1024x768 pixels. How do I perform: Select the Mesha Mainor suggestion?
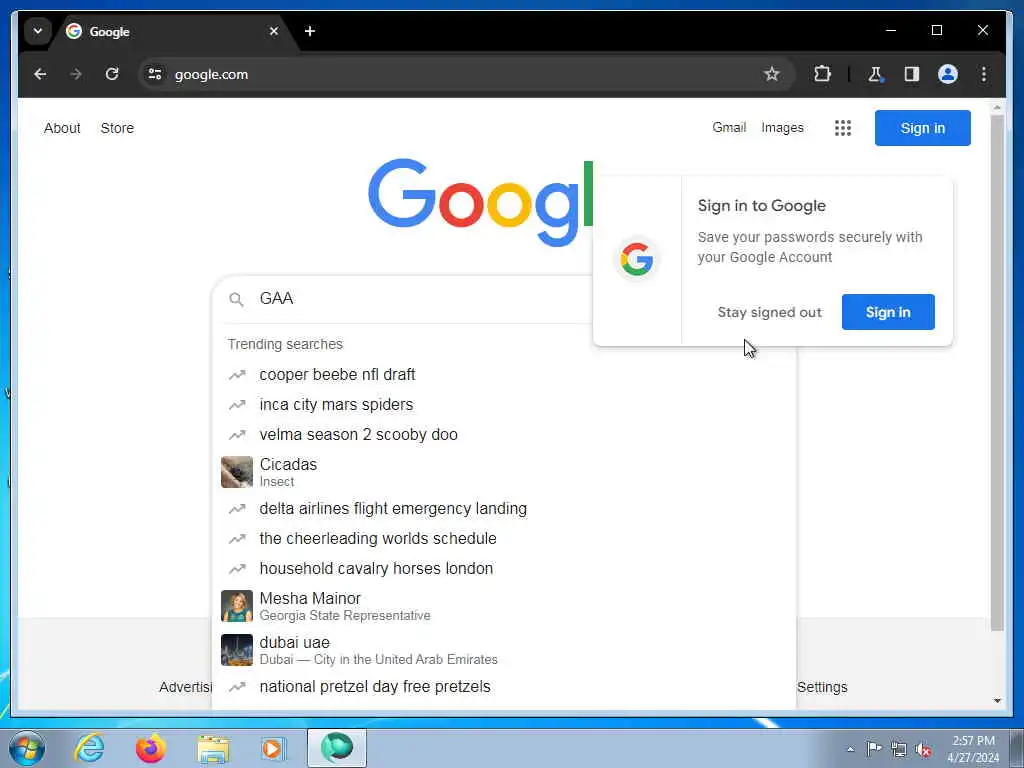504,606
